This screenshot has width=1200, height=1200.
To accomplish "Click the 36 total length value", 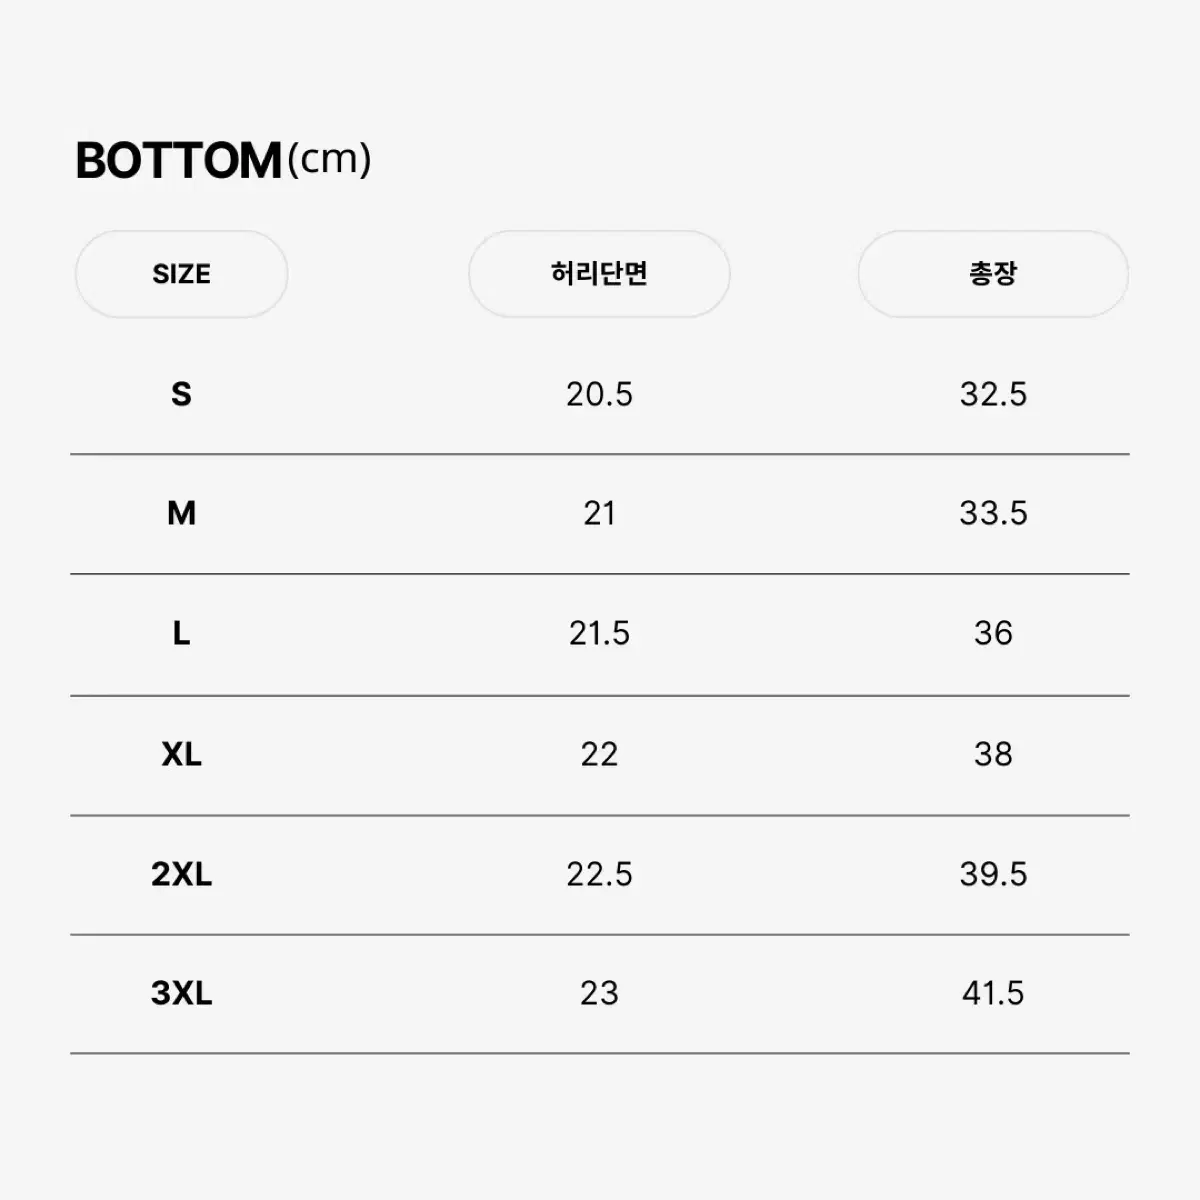I will click(993, 633).
